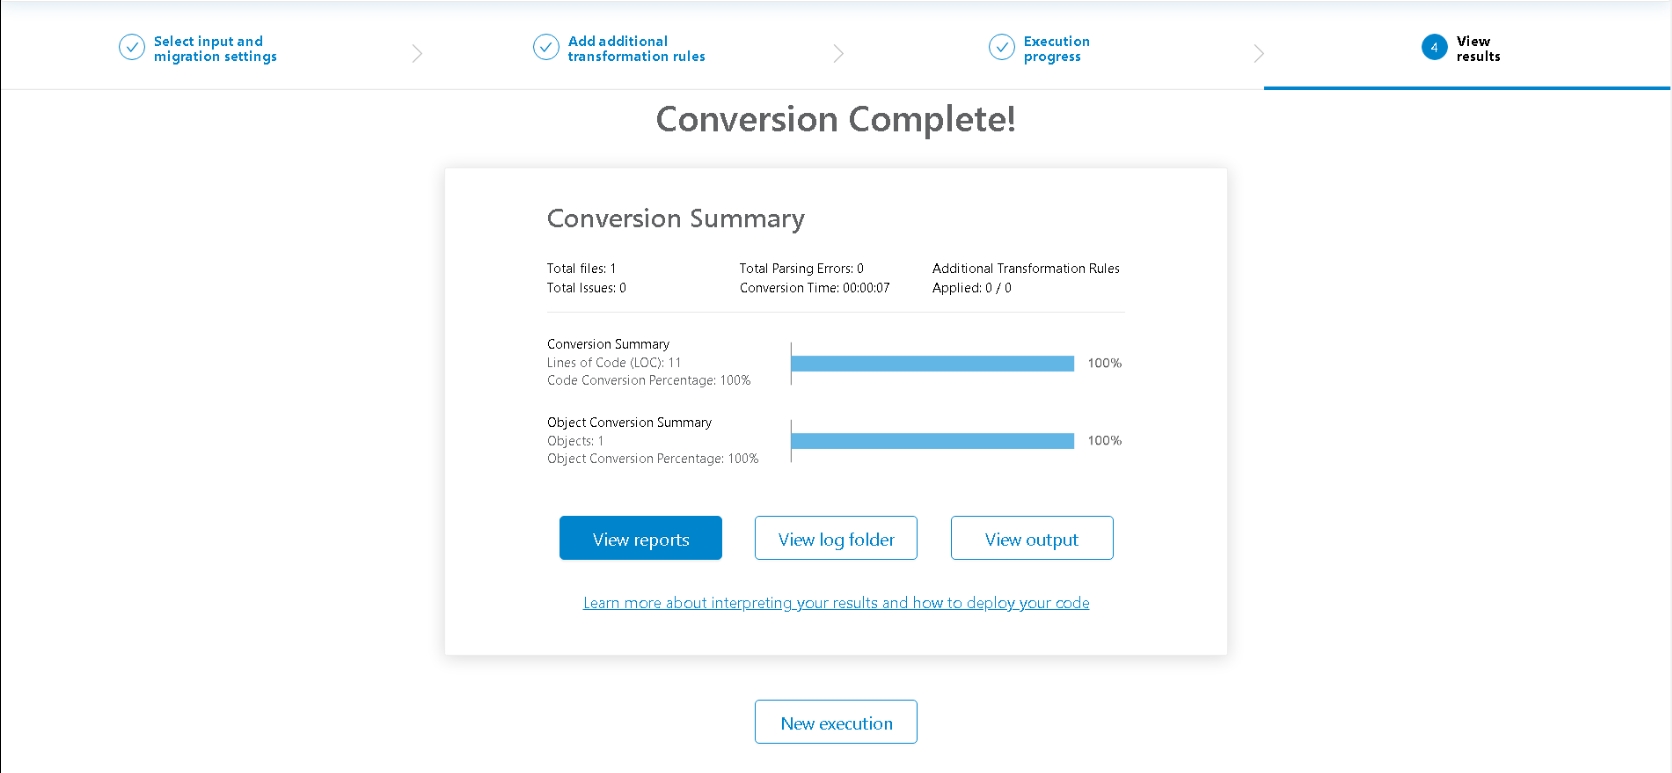The height and width of the screenshot is (773, 1672).
Task: Go to Select input and migration settings step
Action: (x=215, y=49)
